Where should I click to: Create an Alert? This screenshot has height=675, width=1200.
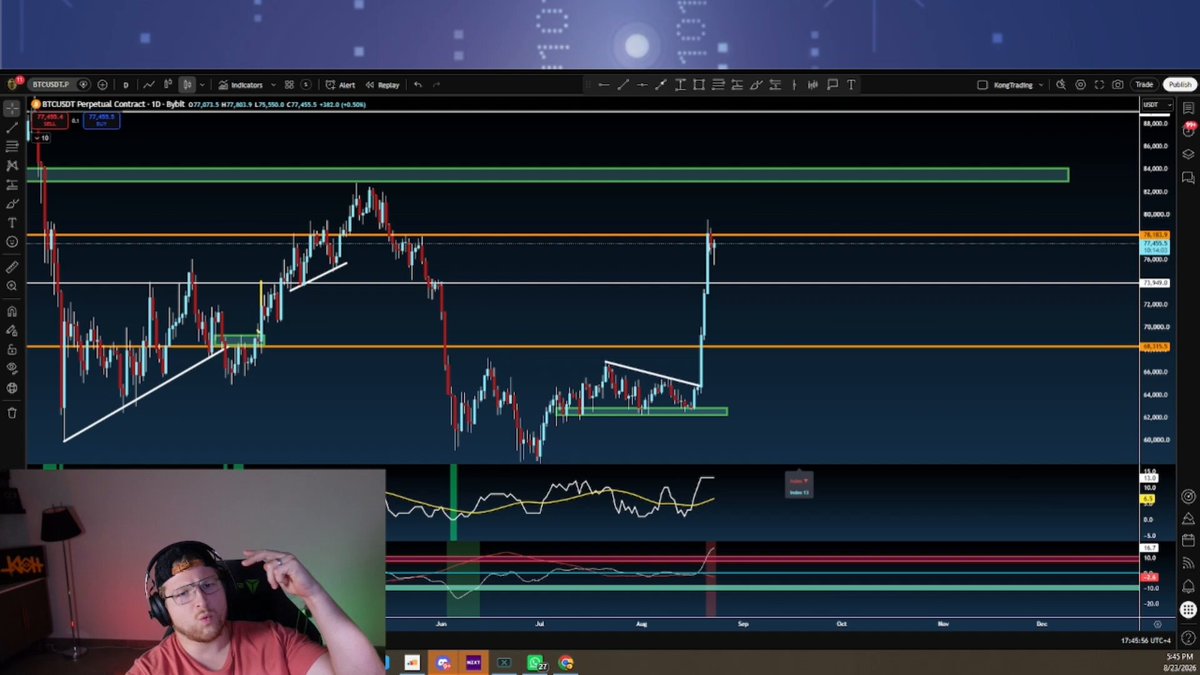[341, 85]
